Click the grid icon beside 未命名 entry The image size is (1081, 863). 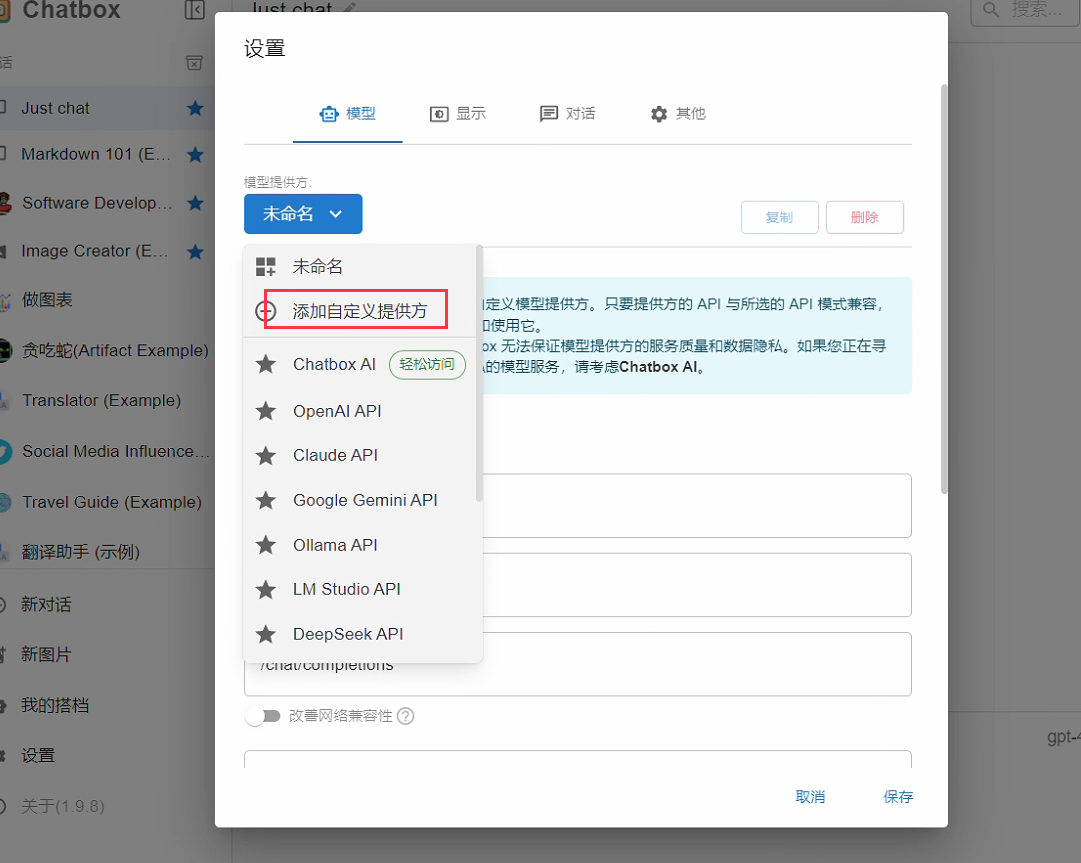point(265,266)
